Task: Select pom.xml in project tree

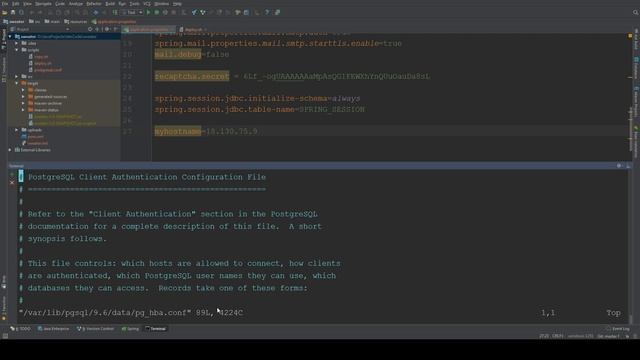Action: (33, 136)
